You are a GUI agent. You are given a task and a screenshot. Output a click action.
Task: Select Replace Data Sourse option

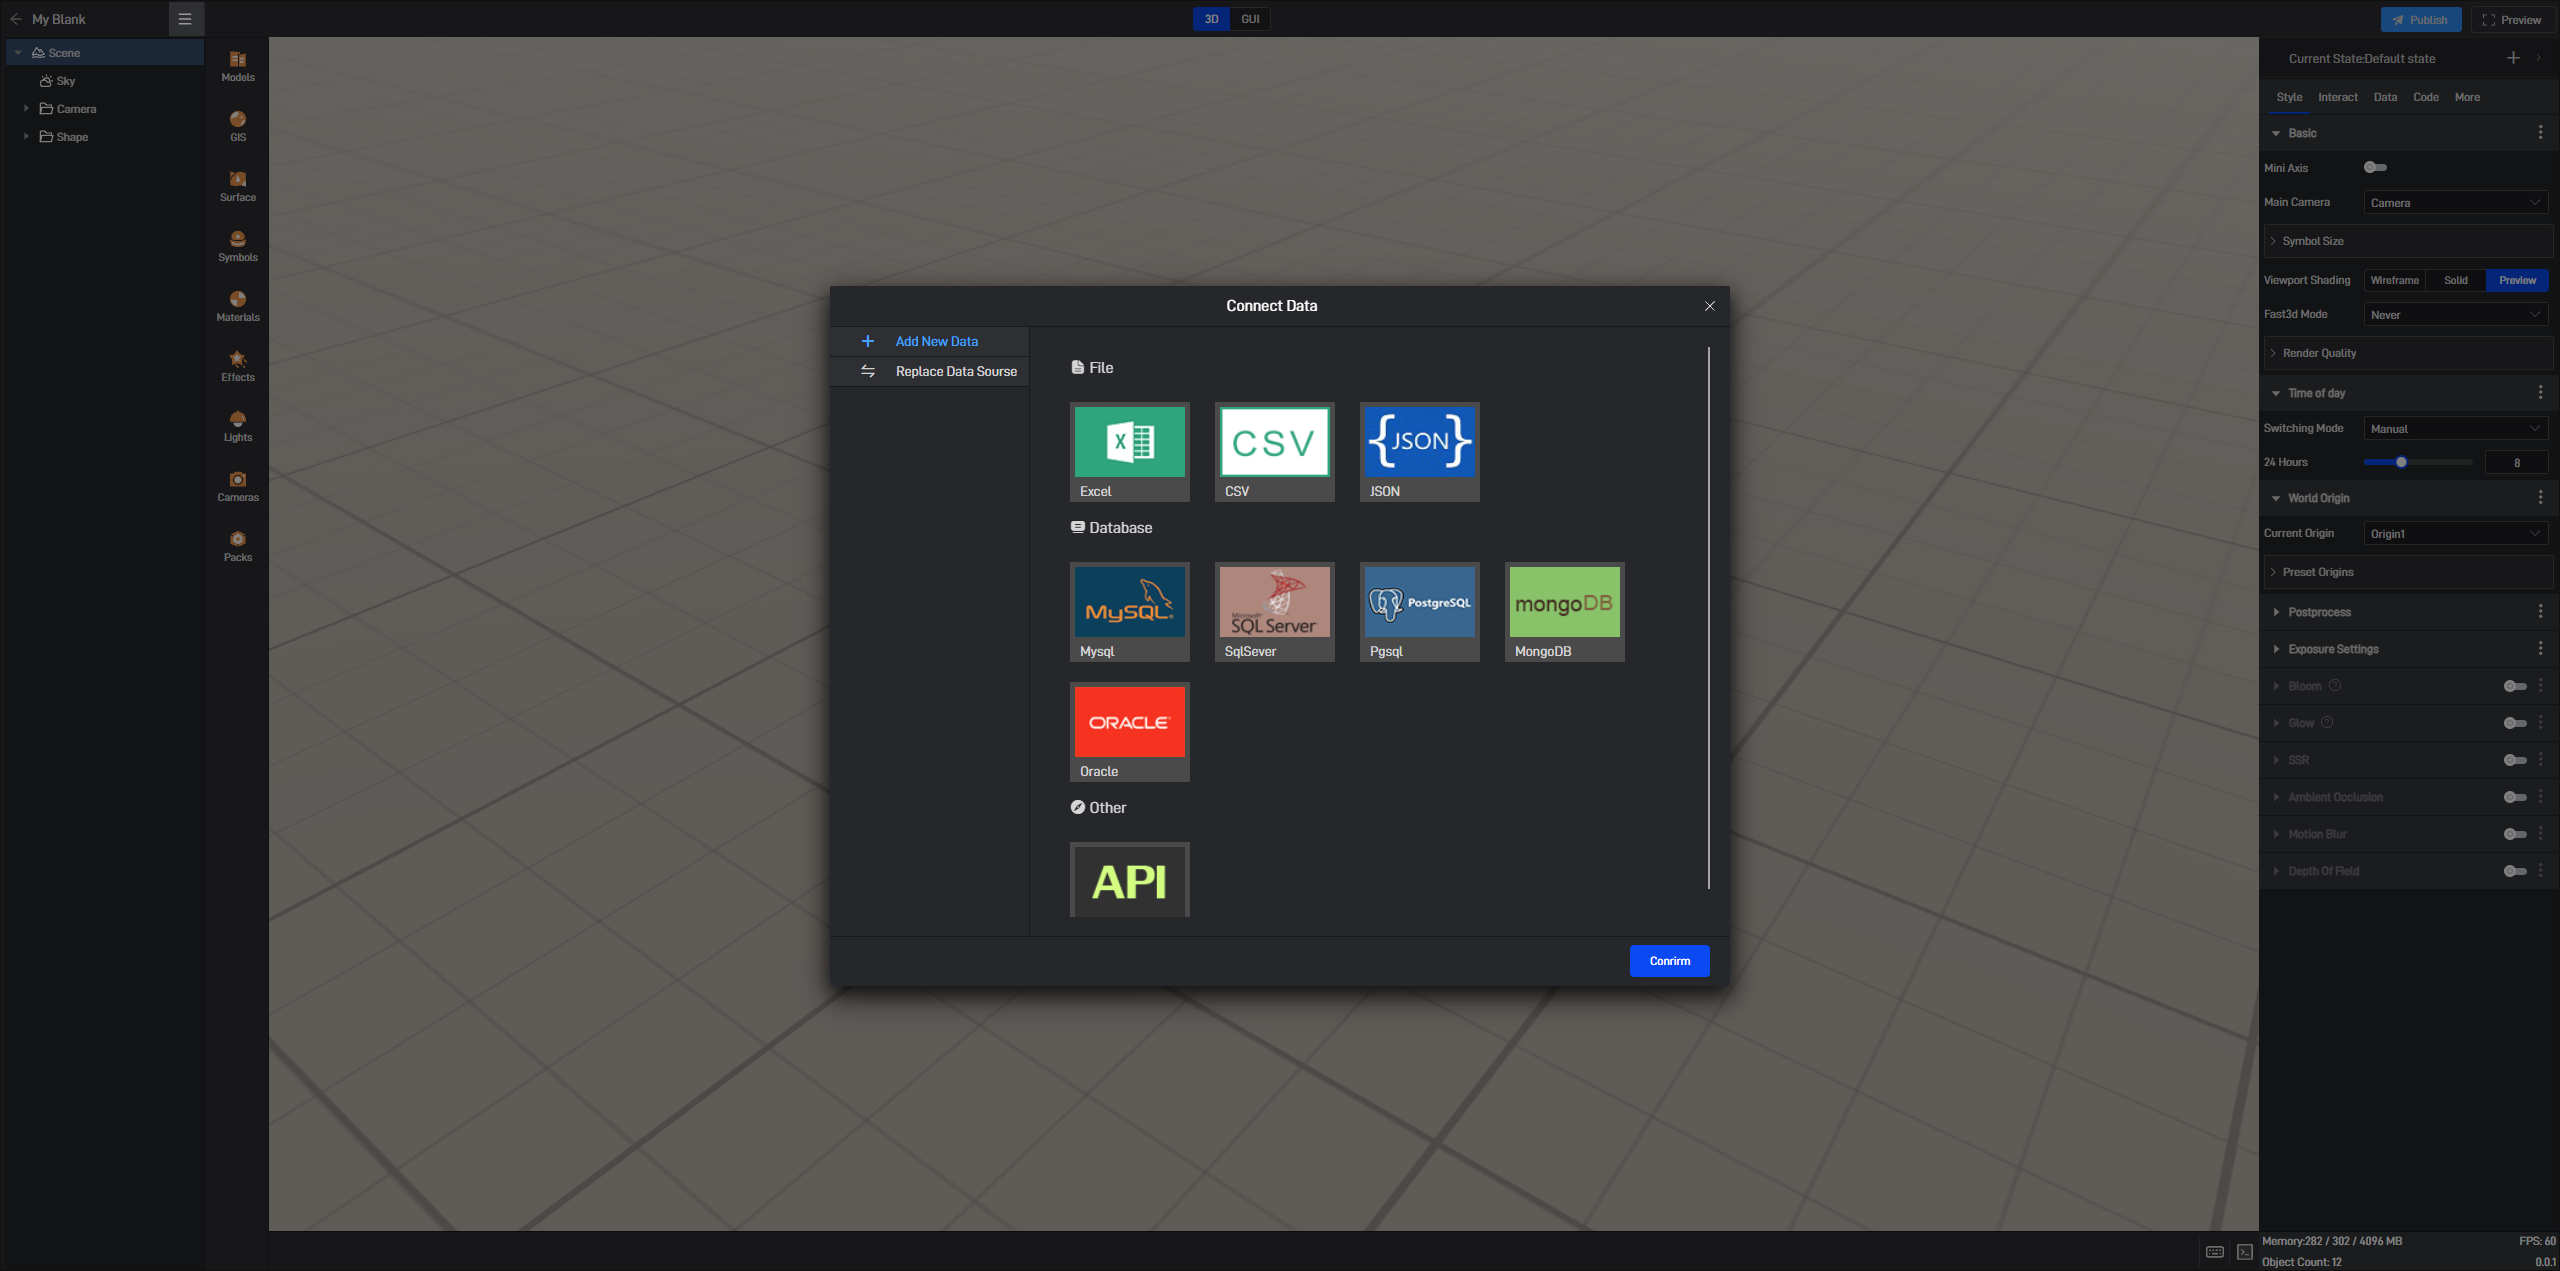(930, 371)
